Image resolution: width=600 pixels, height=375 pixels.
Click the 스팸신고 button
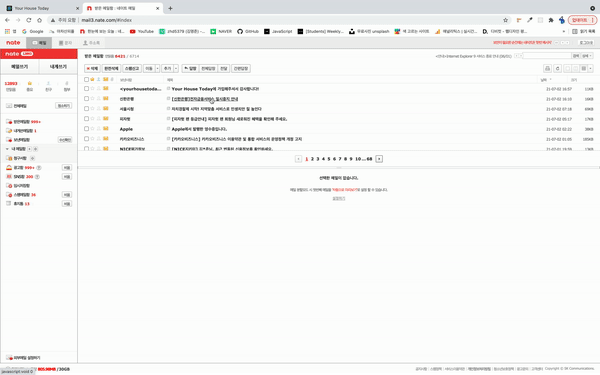pos(132,68)
